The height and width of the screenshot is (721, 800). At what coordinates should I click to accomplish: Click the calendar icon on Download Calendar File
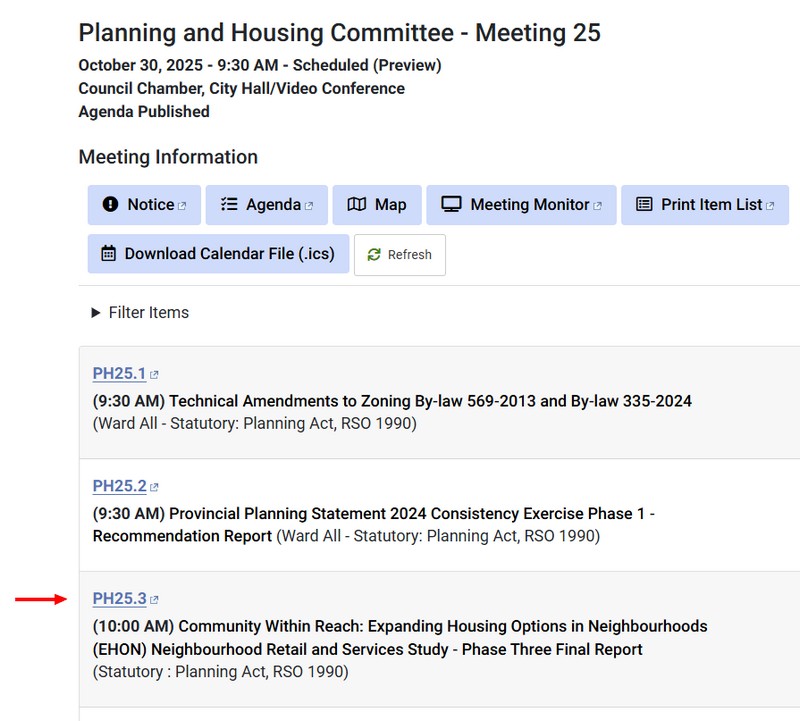(x=108, y=254)
